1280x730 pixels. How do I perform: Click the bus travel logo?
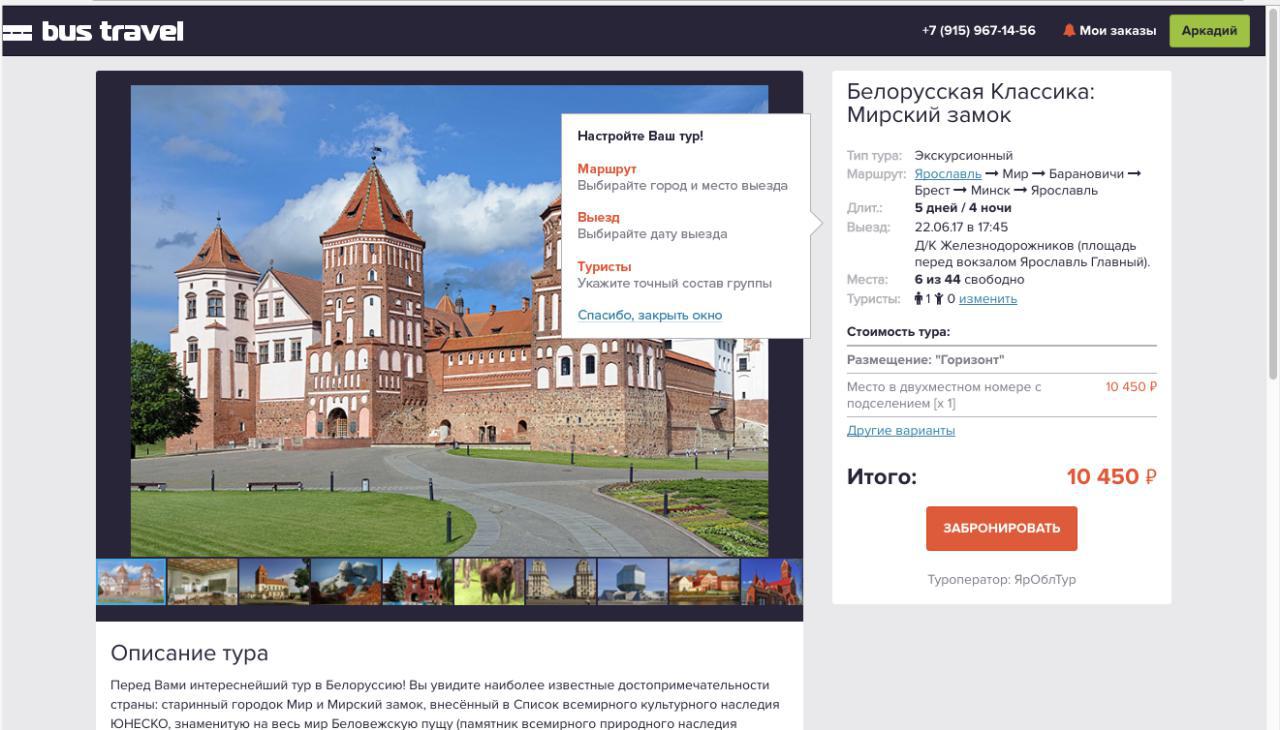[92, 31]
